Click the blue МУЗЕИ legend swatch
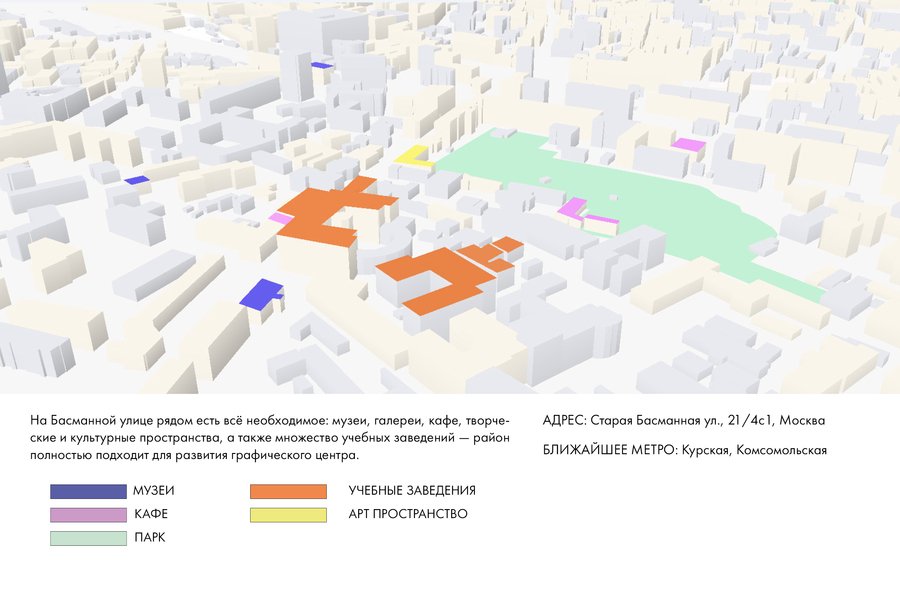 click(x=88, y=491)
